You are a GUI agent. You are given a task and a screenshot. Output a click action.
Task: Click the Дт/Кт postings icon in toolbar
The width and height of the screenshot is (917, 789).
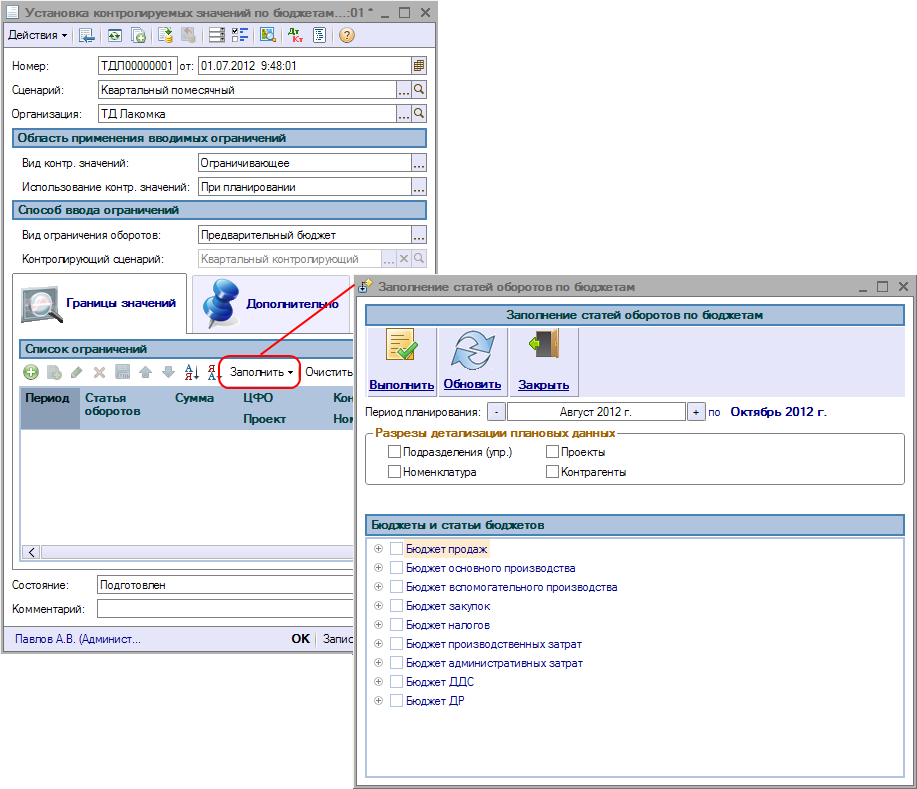click(294, 35)
